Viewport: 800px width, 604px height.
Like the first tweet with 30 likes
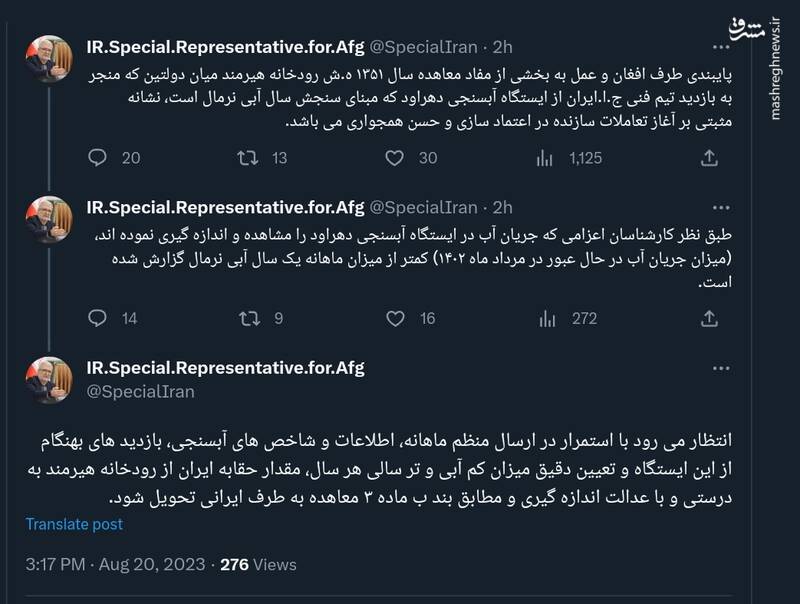click(396, 157)
